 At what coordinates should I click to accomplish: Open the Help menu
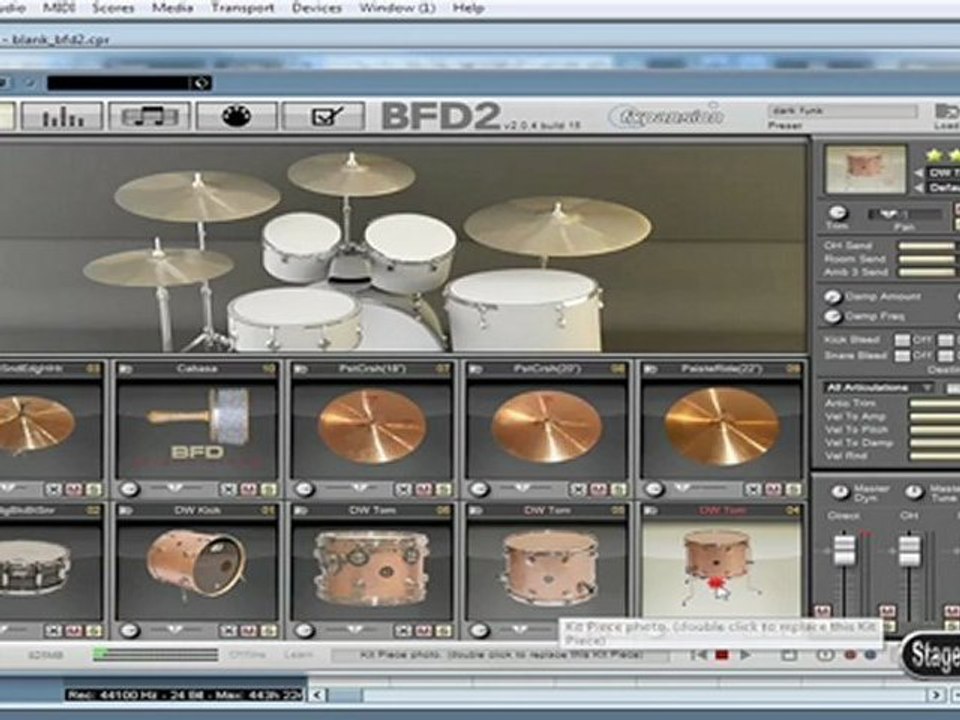(x=468, y=8)
